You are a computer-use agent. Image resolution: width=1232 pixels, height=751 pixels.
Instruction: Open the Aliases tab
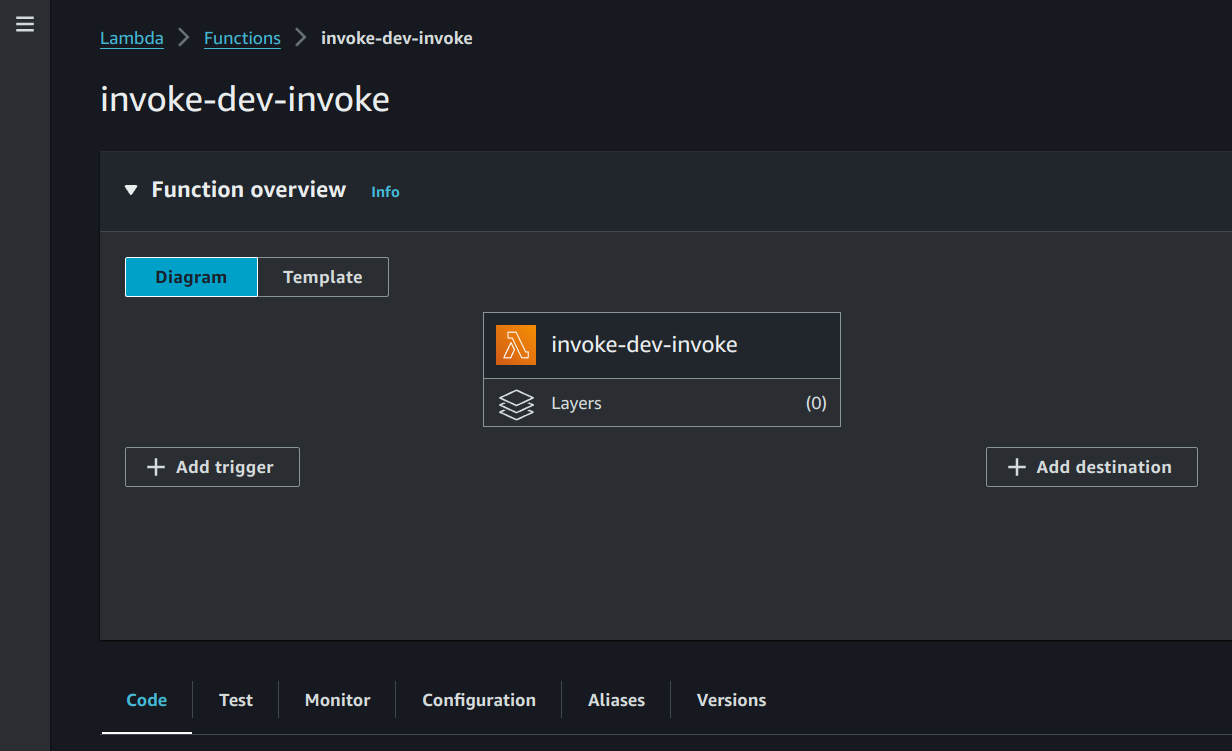[x=617, y=700]
